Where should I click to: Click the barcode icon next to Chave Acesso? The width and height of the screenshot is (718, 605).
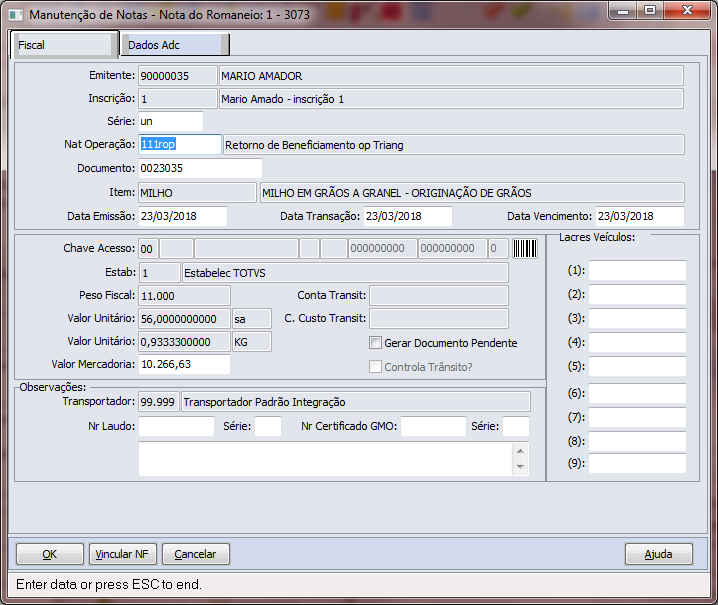pos(524,249)
